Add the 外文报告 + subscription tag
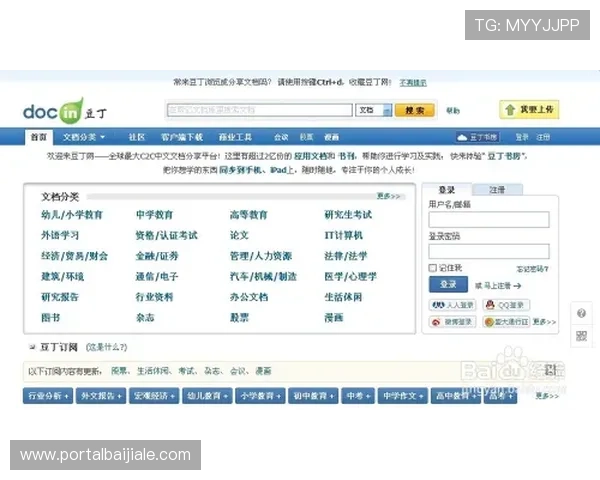Image resolution: width=600 pixels, height=480 pixels. 101,396
